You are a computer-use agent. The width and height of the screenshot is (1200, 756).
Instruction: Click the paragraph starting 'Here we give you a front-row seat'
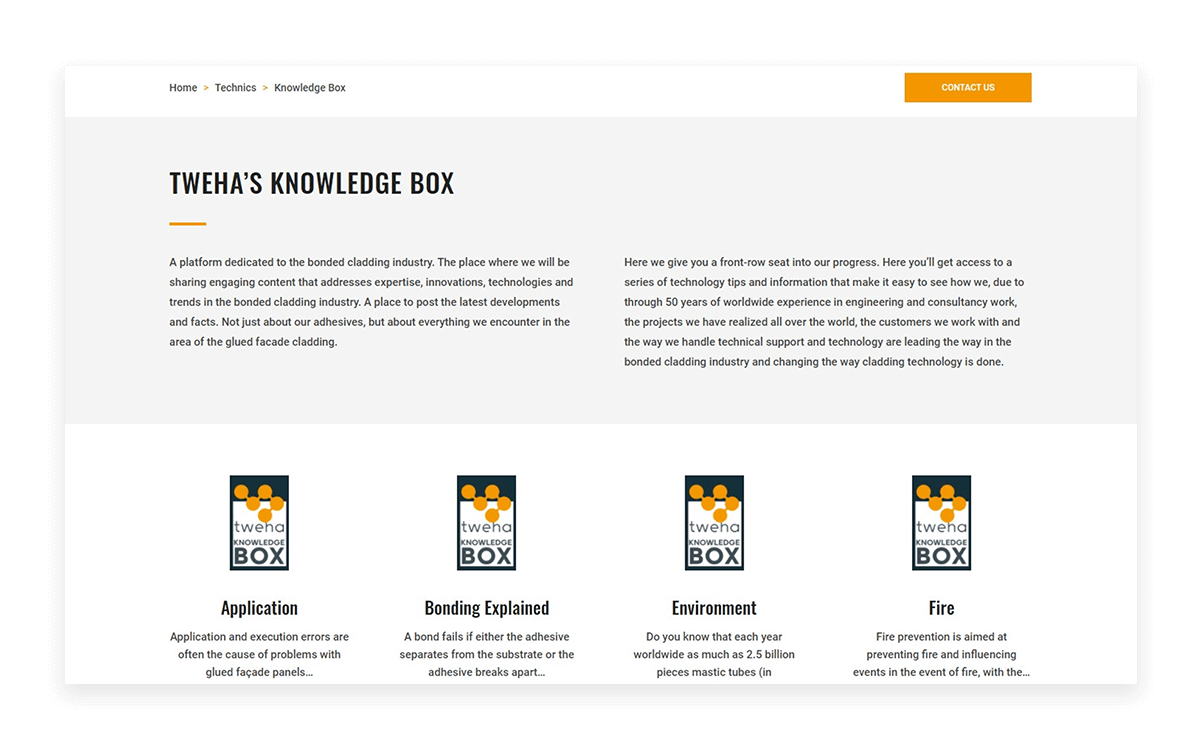[x=824, y=312]
